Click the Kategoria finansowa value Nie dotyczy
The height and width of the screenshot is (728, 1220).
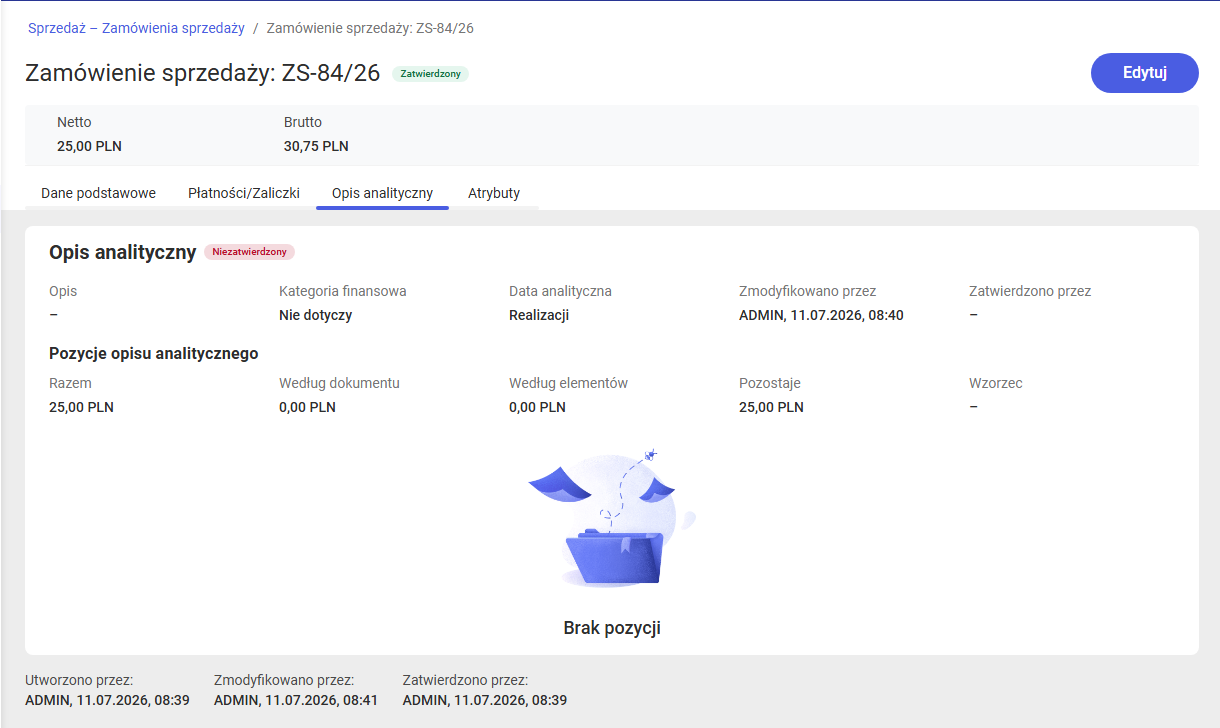click(x=315, y=315)
